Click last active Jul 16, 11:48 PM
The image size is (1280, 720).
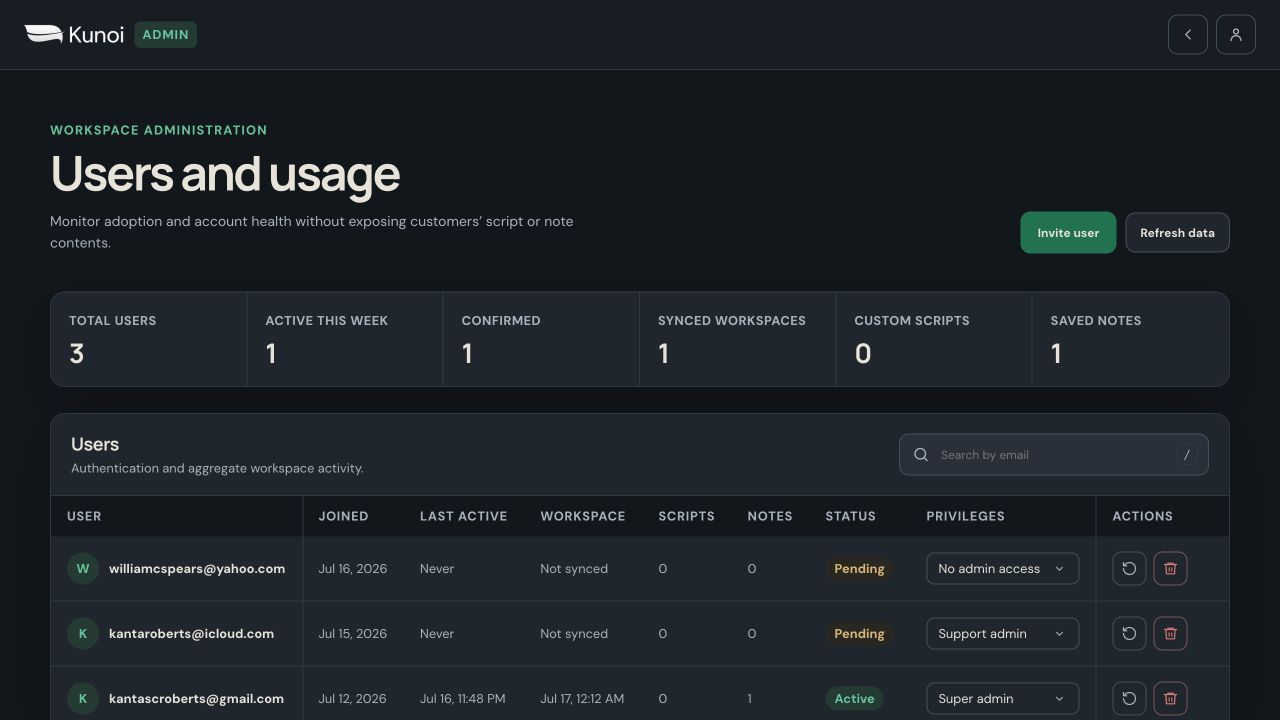pyautogui.click(x=462, y=699)
